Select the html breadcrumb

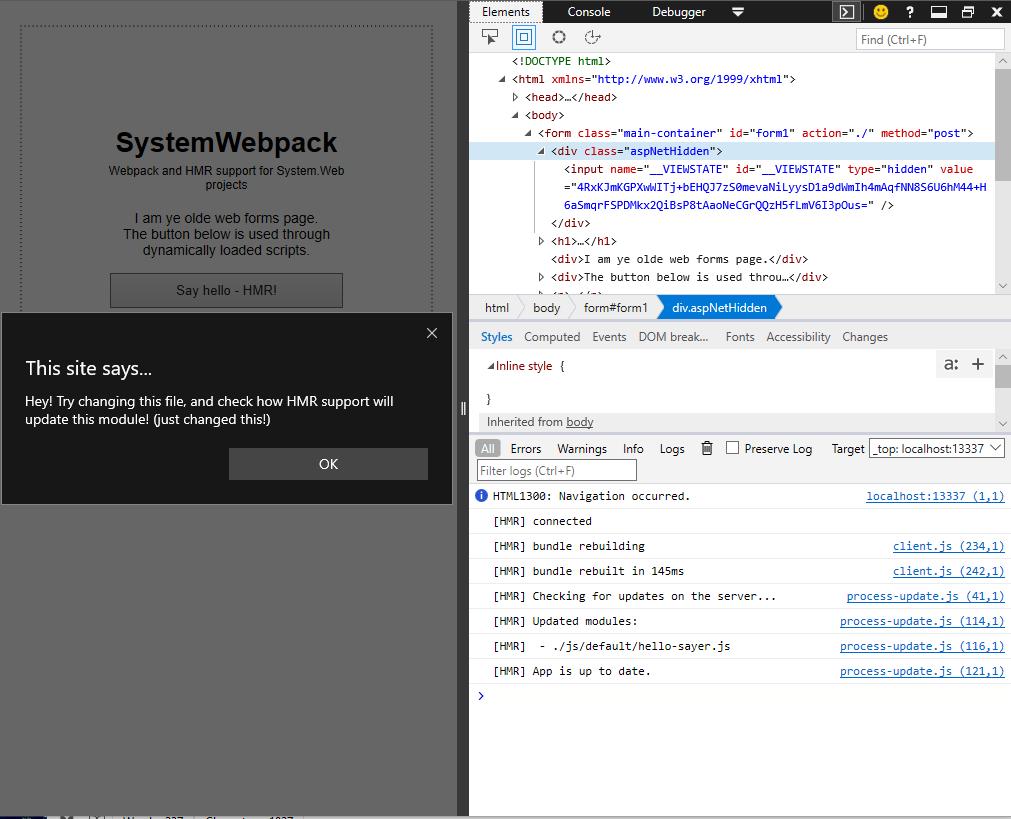(x=496, y=308)
